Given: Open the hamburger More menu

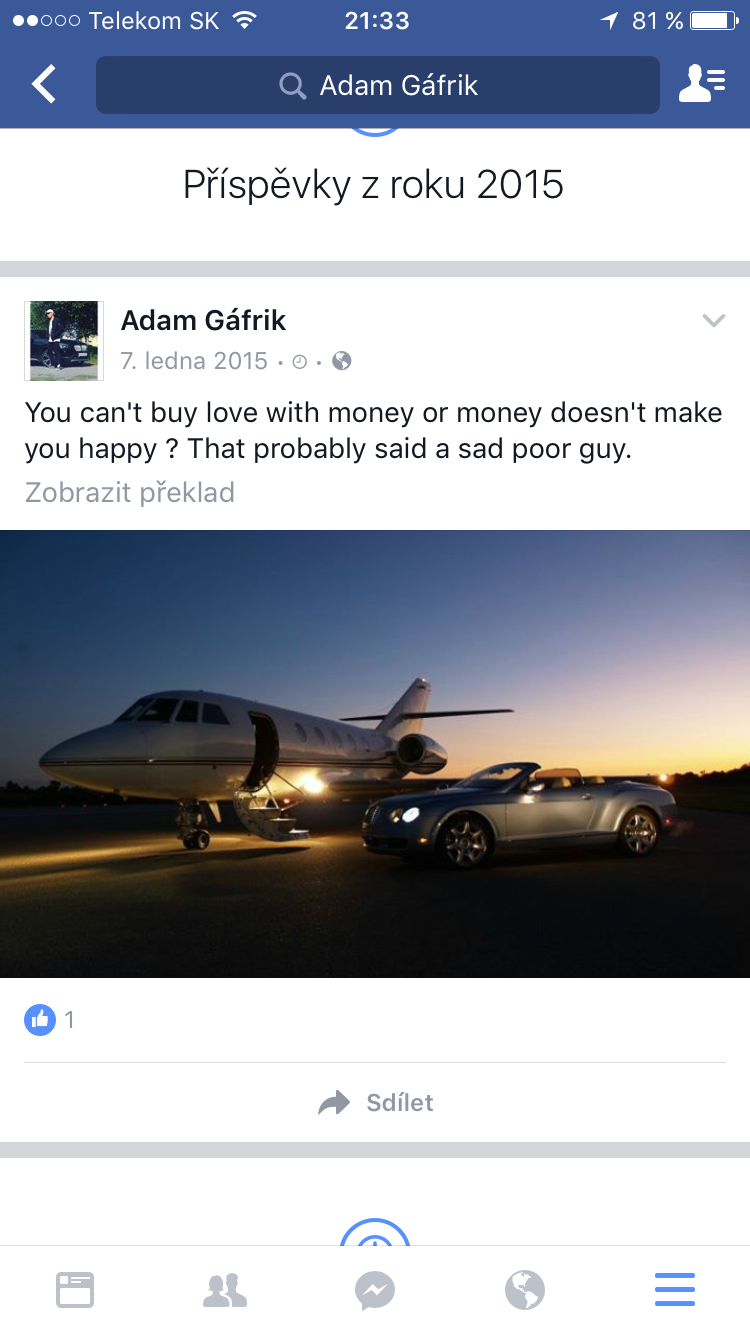Looking at the screenshot, I should click(x=675, y=1290).
